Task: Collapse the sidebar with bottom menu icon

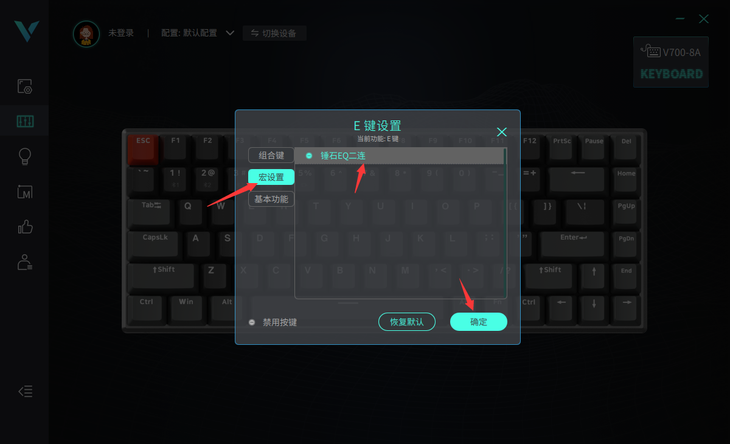Action: pyautogui.click(x=25, y=391)
